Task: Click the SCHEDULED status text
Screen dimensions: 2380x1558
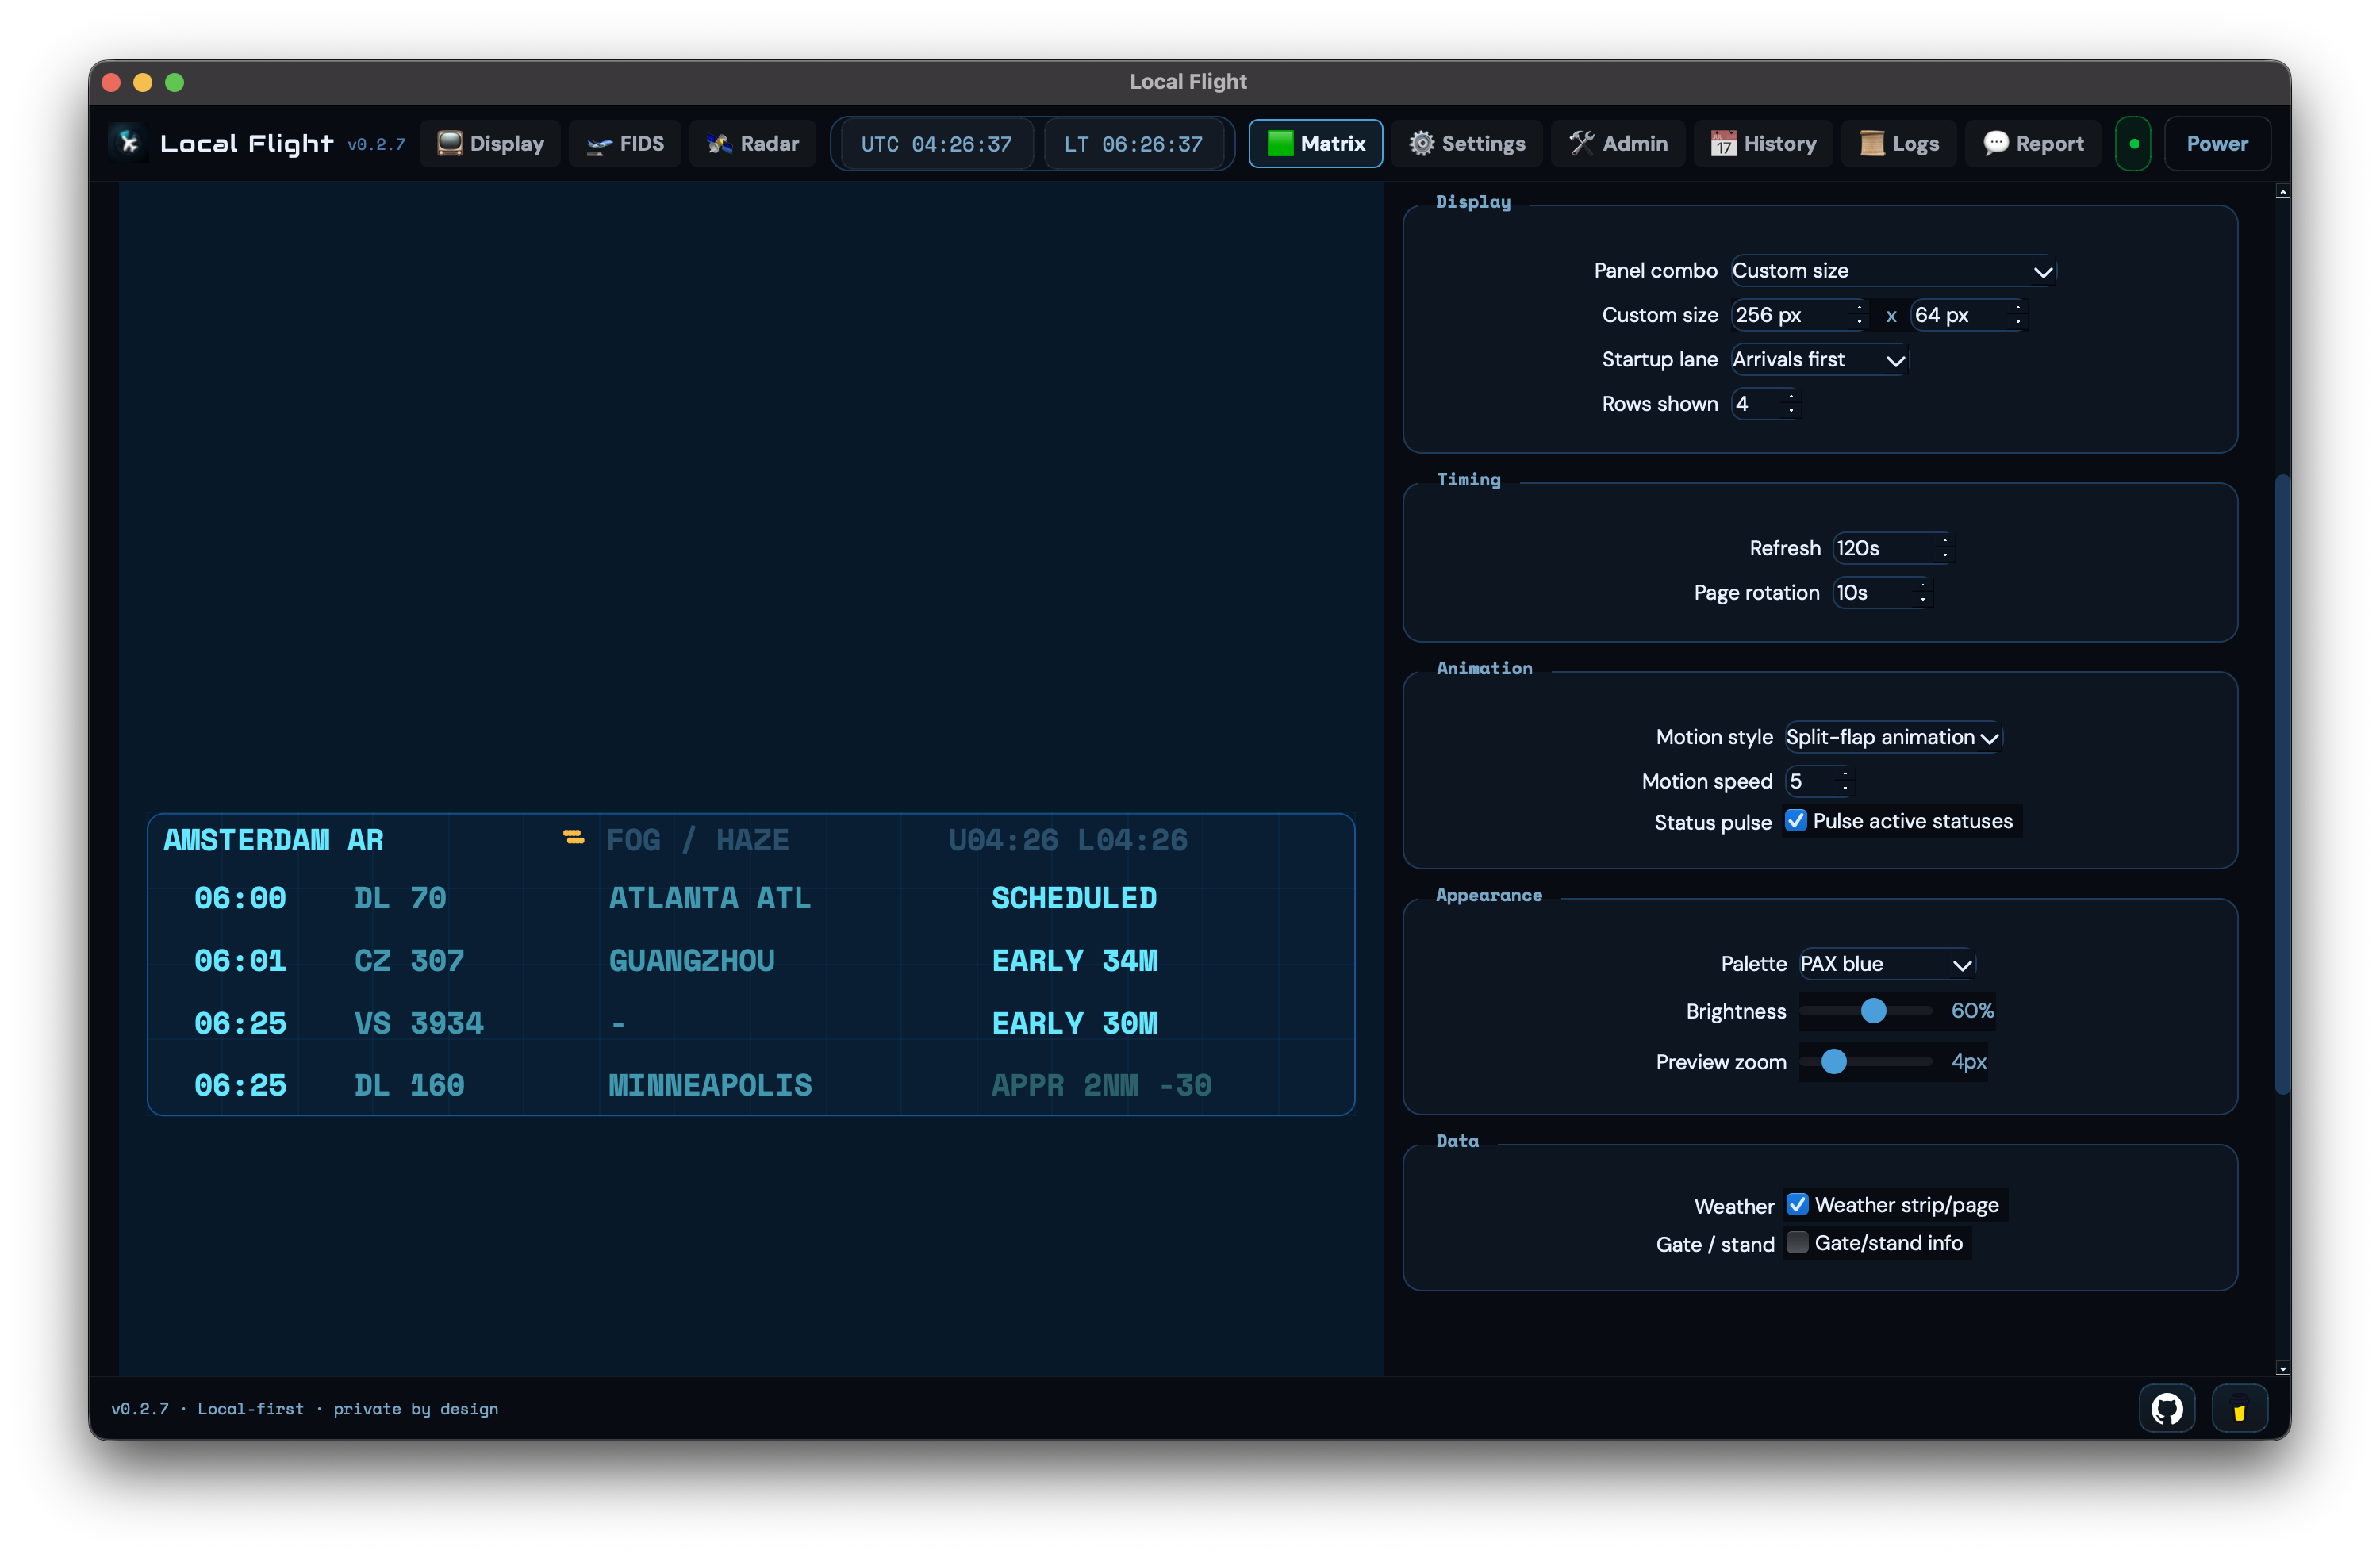Action: point(1074,898)
